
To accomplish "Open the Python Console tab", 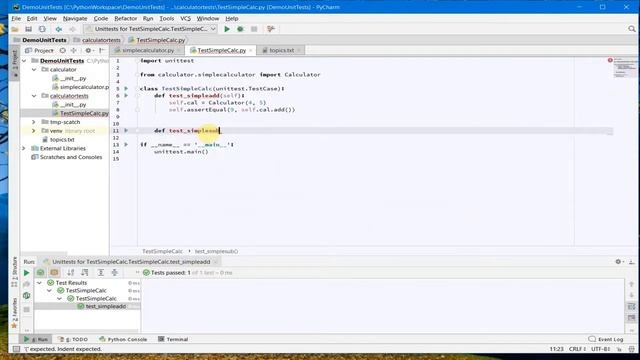I will 123,339.
